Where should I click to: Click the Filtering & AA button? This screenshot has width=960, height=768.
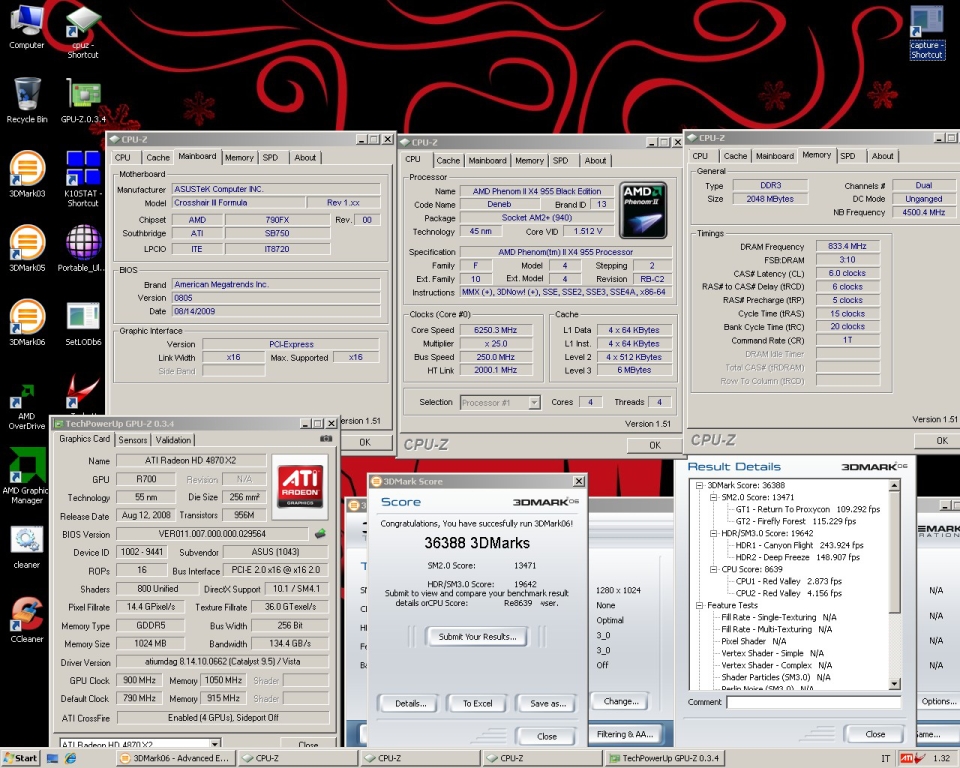(624, 734)
